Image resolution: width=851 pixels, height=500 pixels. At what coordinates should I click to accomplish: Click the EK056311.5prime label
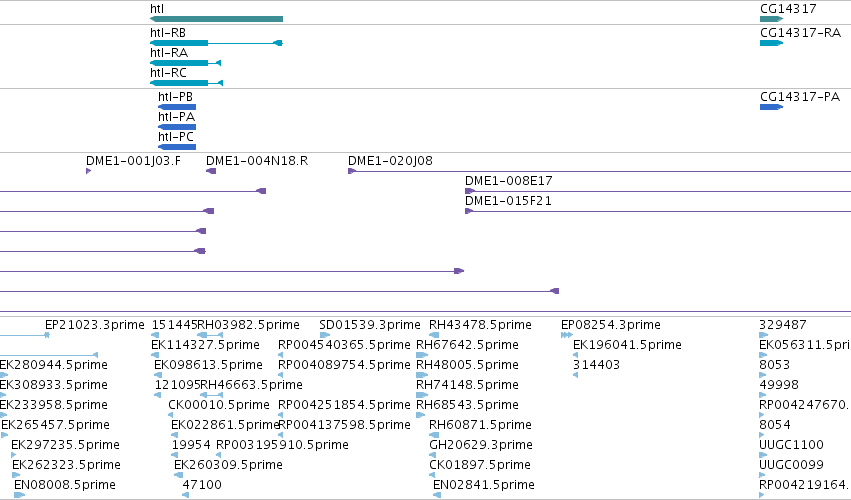coord(805,345)
